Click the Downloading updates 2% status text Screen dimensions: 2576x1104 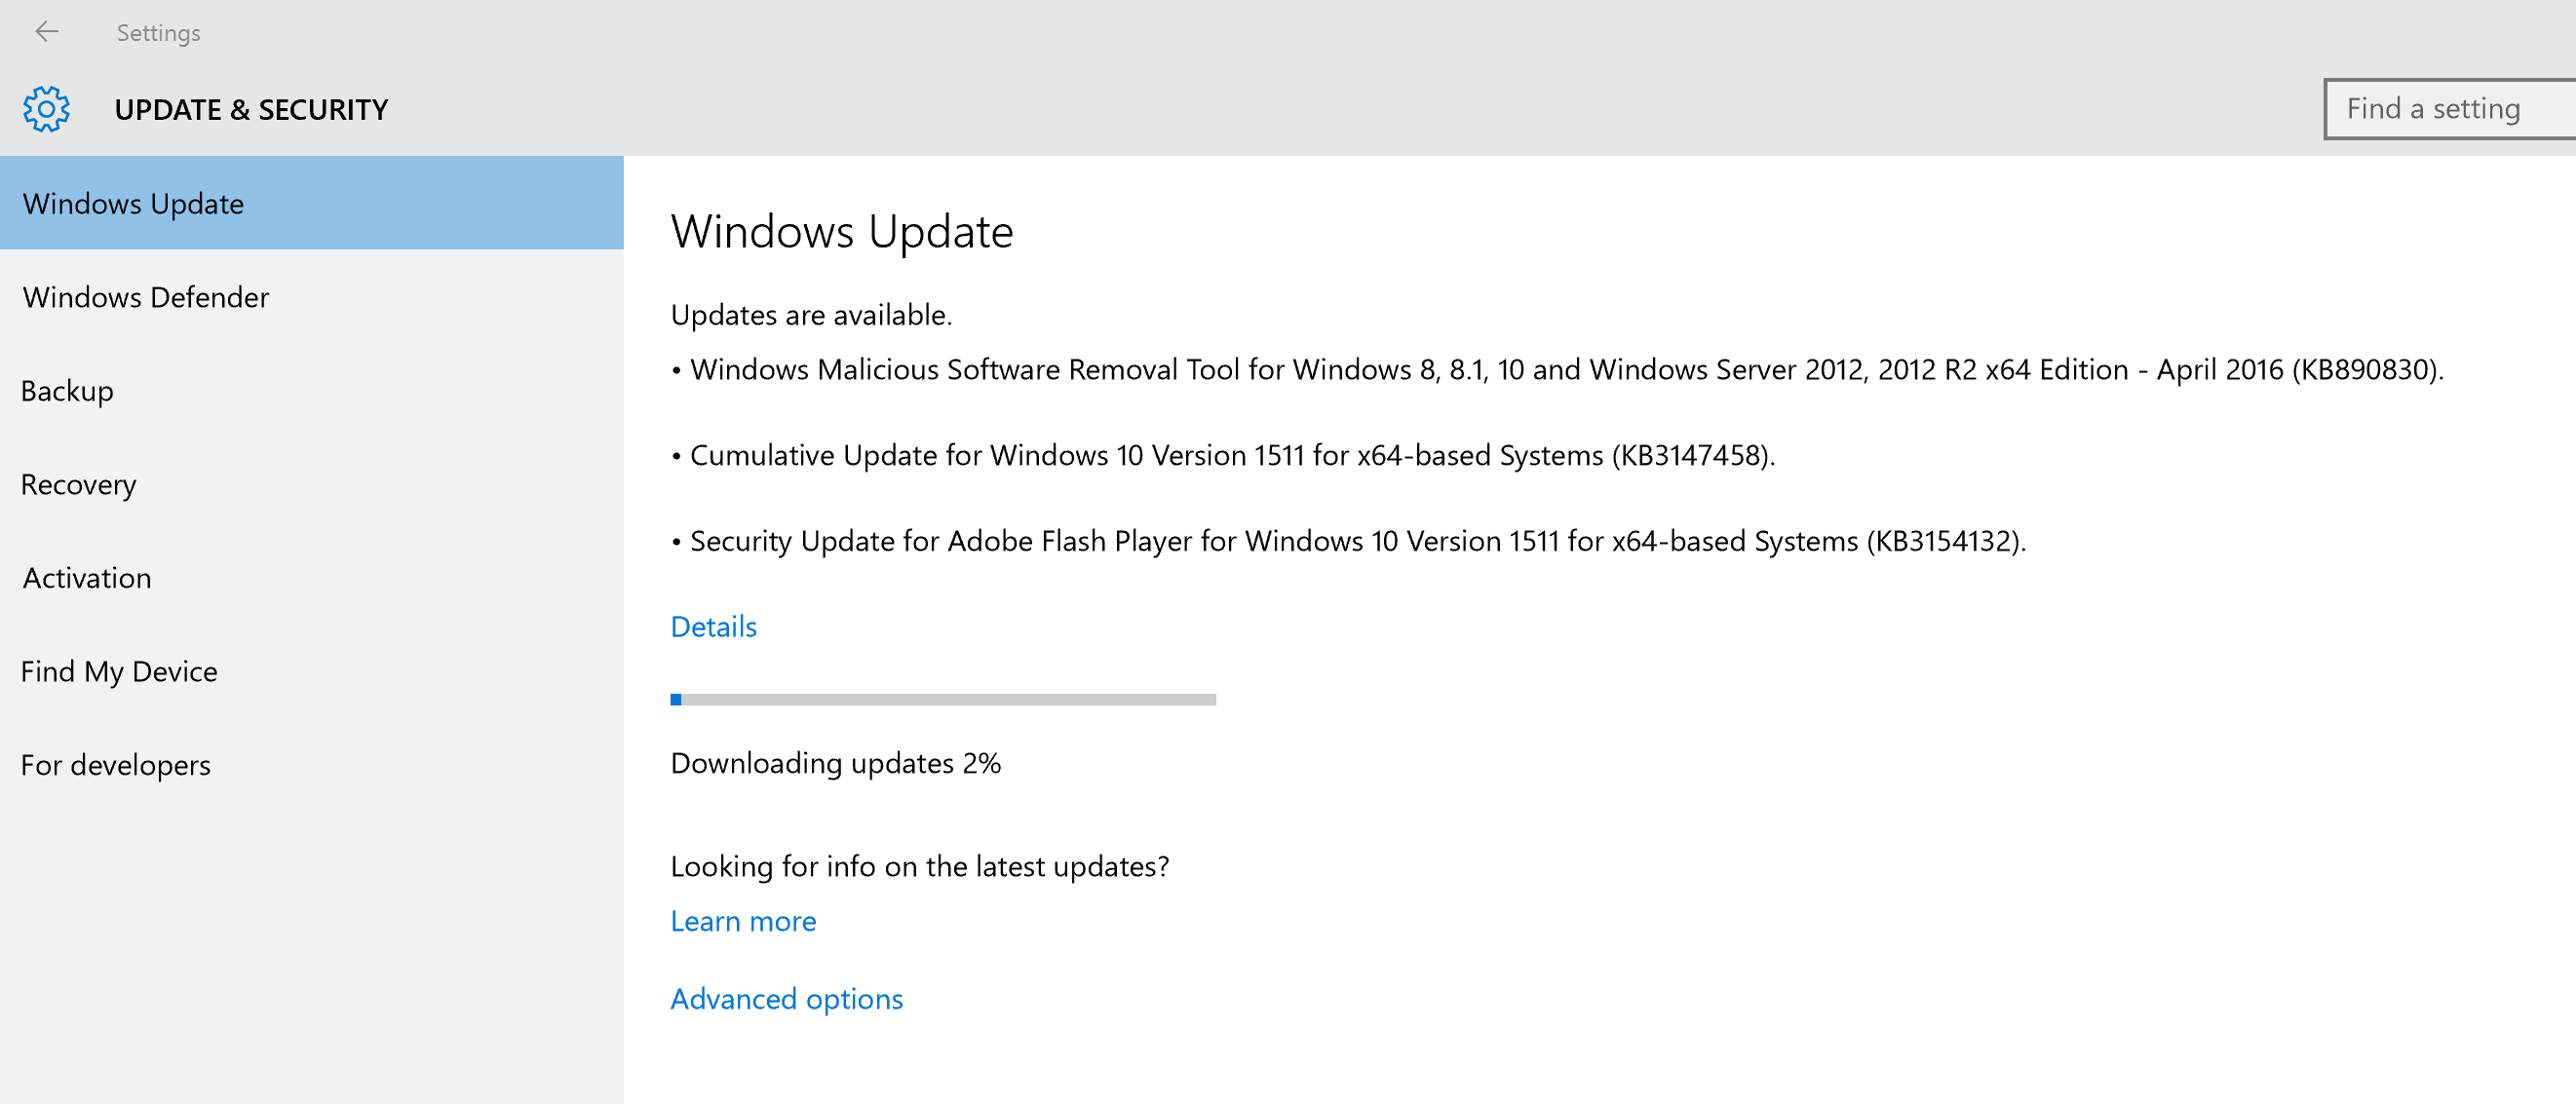click(835, 764)
